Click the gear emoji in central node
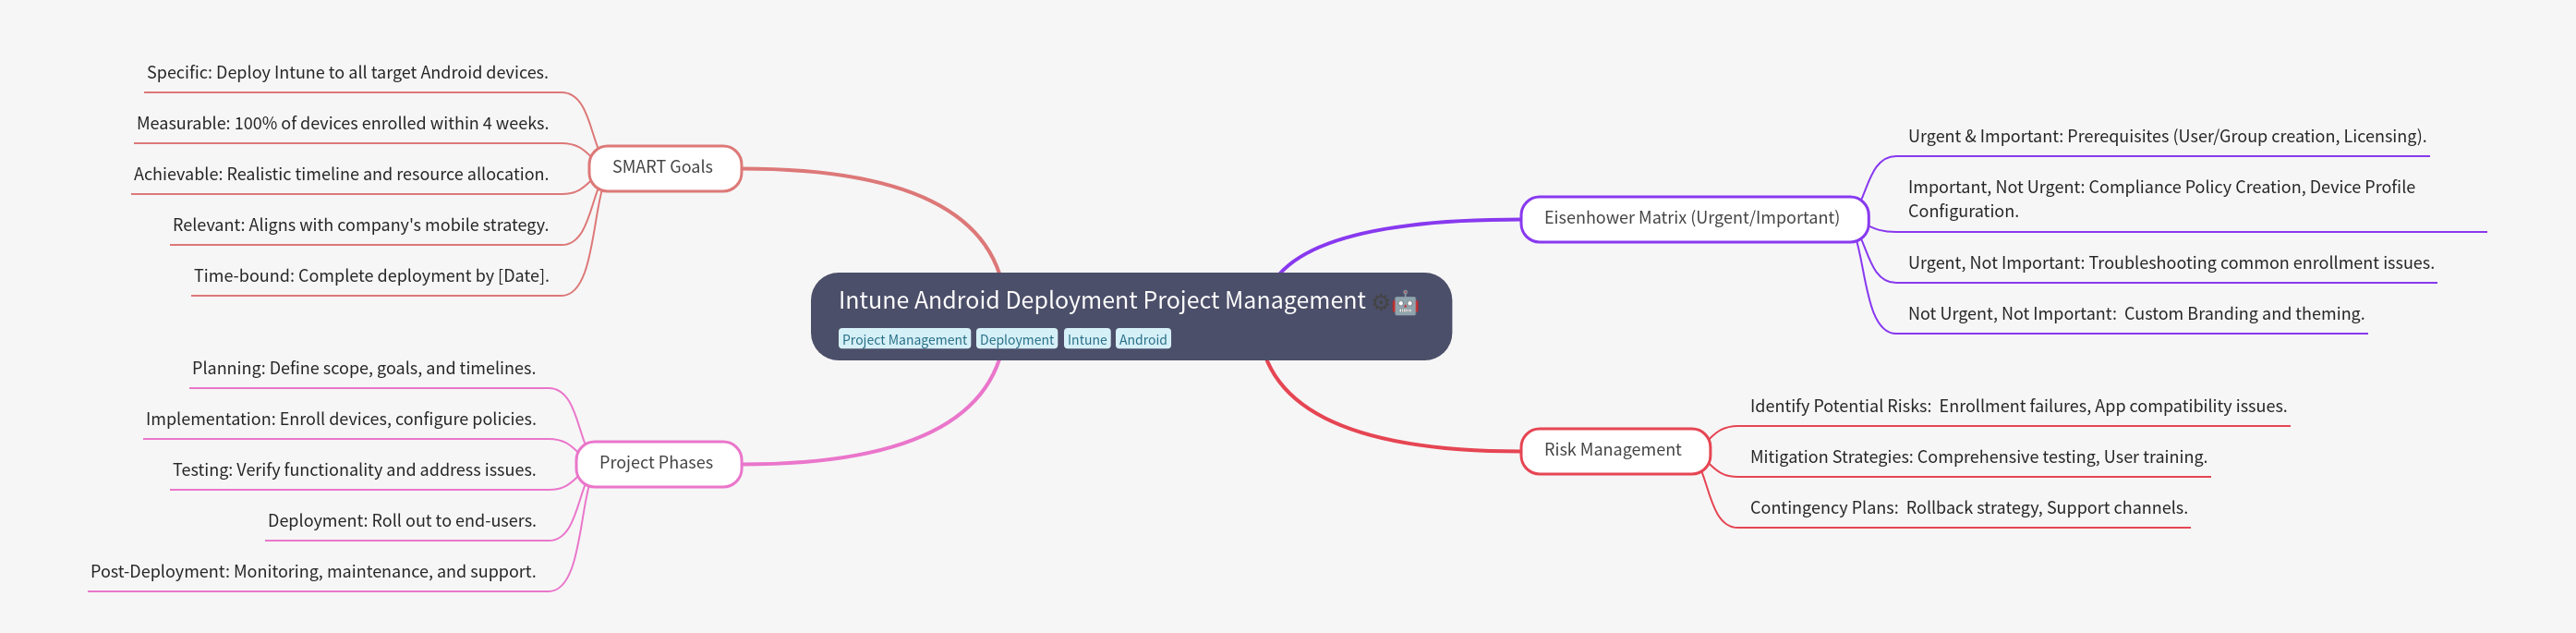 [1380, 302]
